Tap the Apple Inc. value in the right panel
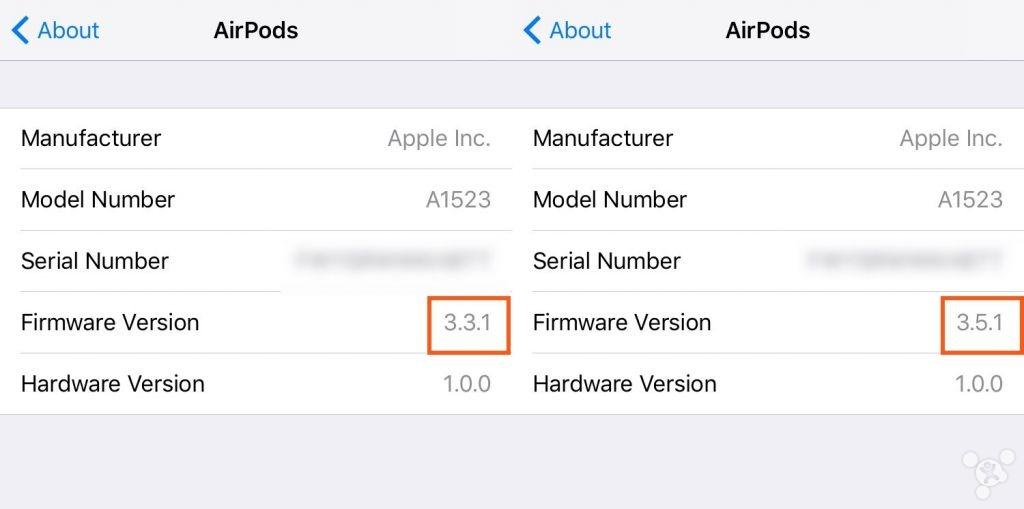 (x=951, y=138)
